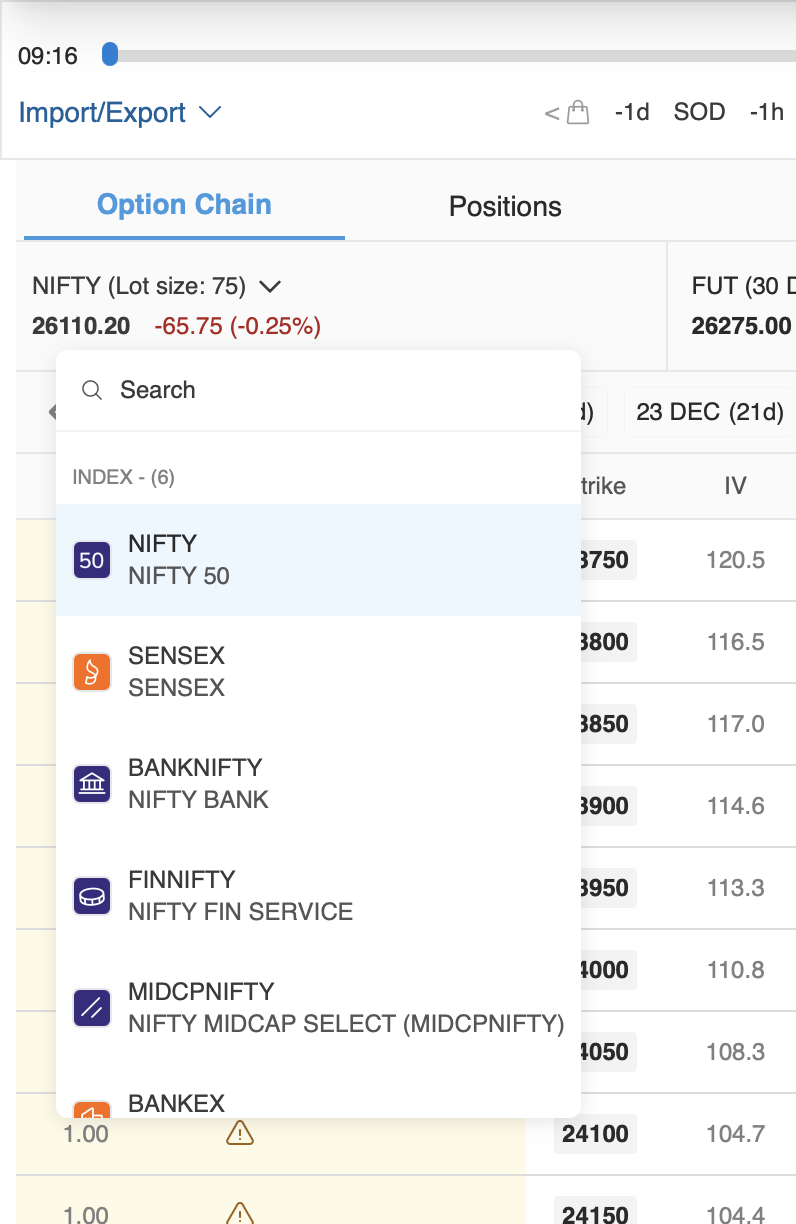Screen dimensions: 796x1224
Task: Jump back one day with -1d
Action: pyautogui.click(x=632, y=112)
